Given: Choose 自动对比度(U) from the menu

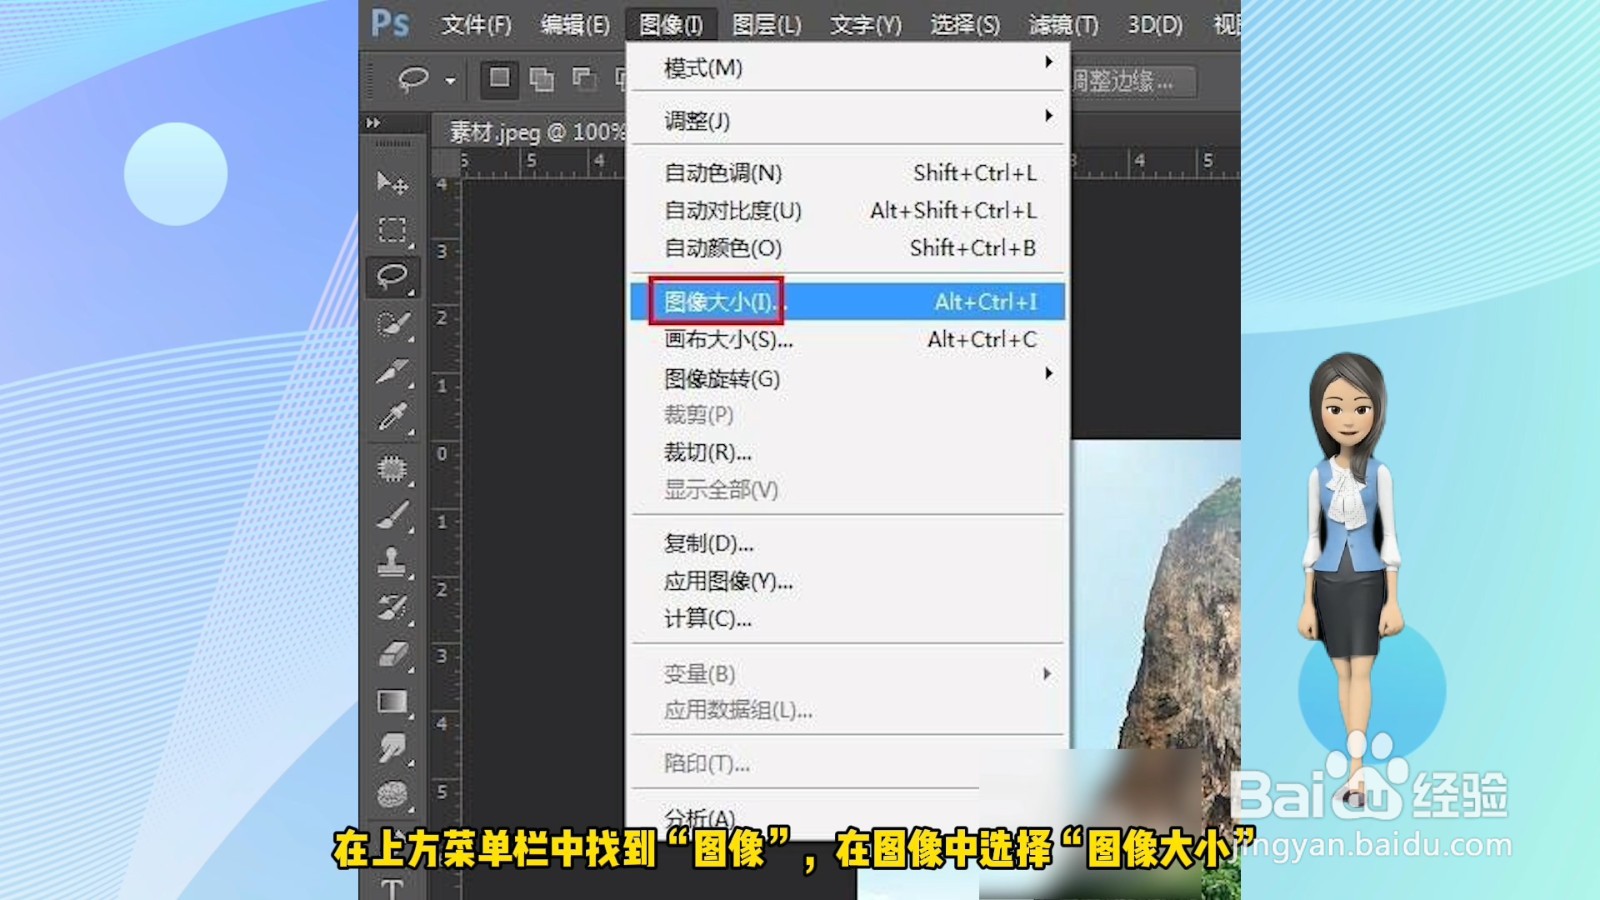Looking at the screenshot, I should pyautogui.click(x=848, y=211).
